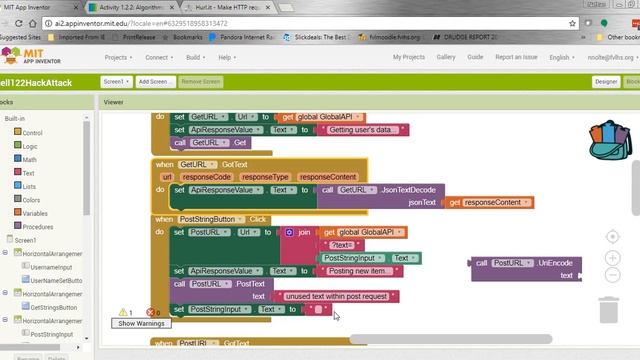
Task: Open the PostStringButton component dropdown
Action: [240, 220]
